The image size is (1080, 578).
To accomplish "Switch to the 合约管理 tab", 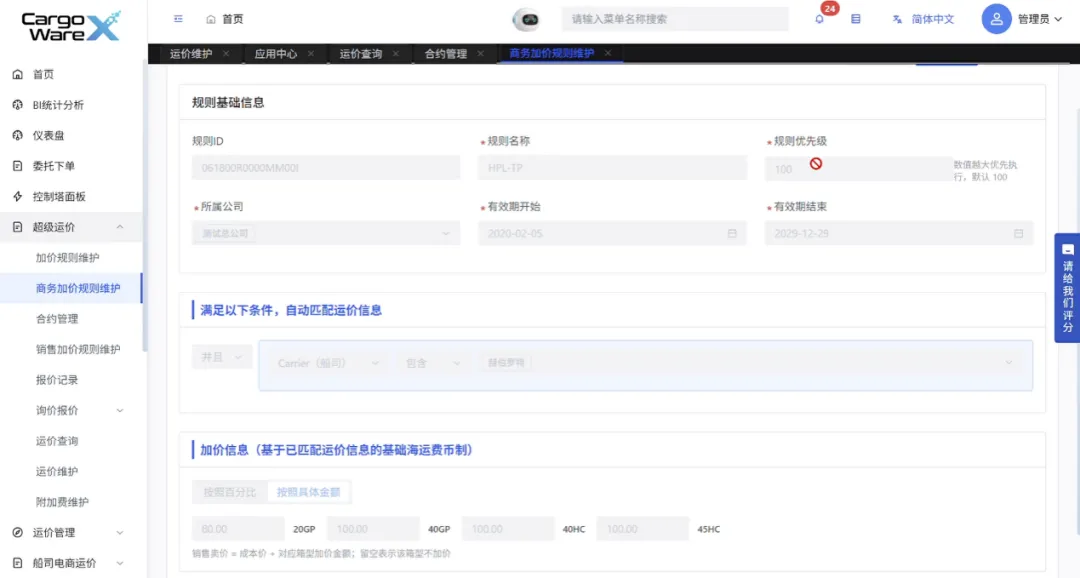I will pos(446,53).
